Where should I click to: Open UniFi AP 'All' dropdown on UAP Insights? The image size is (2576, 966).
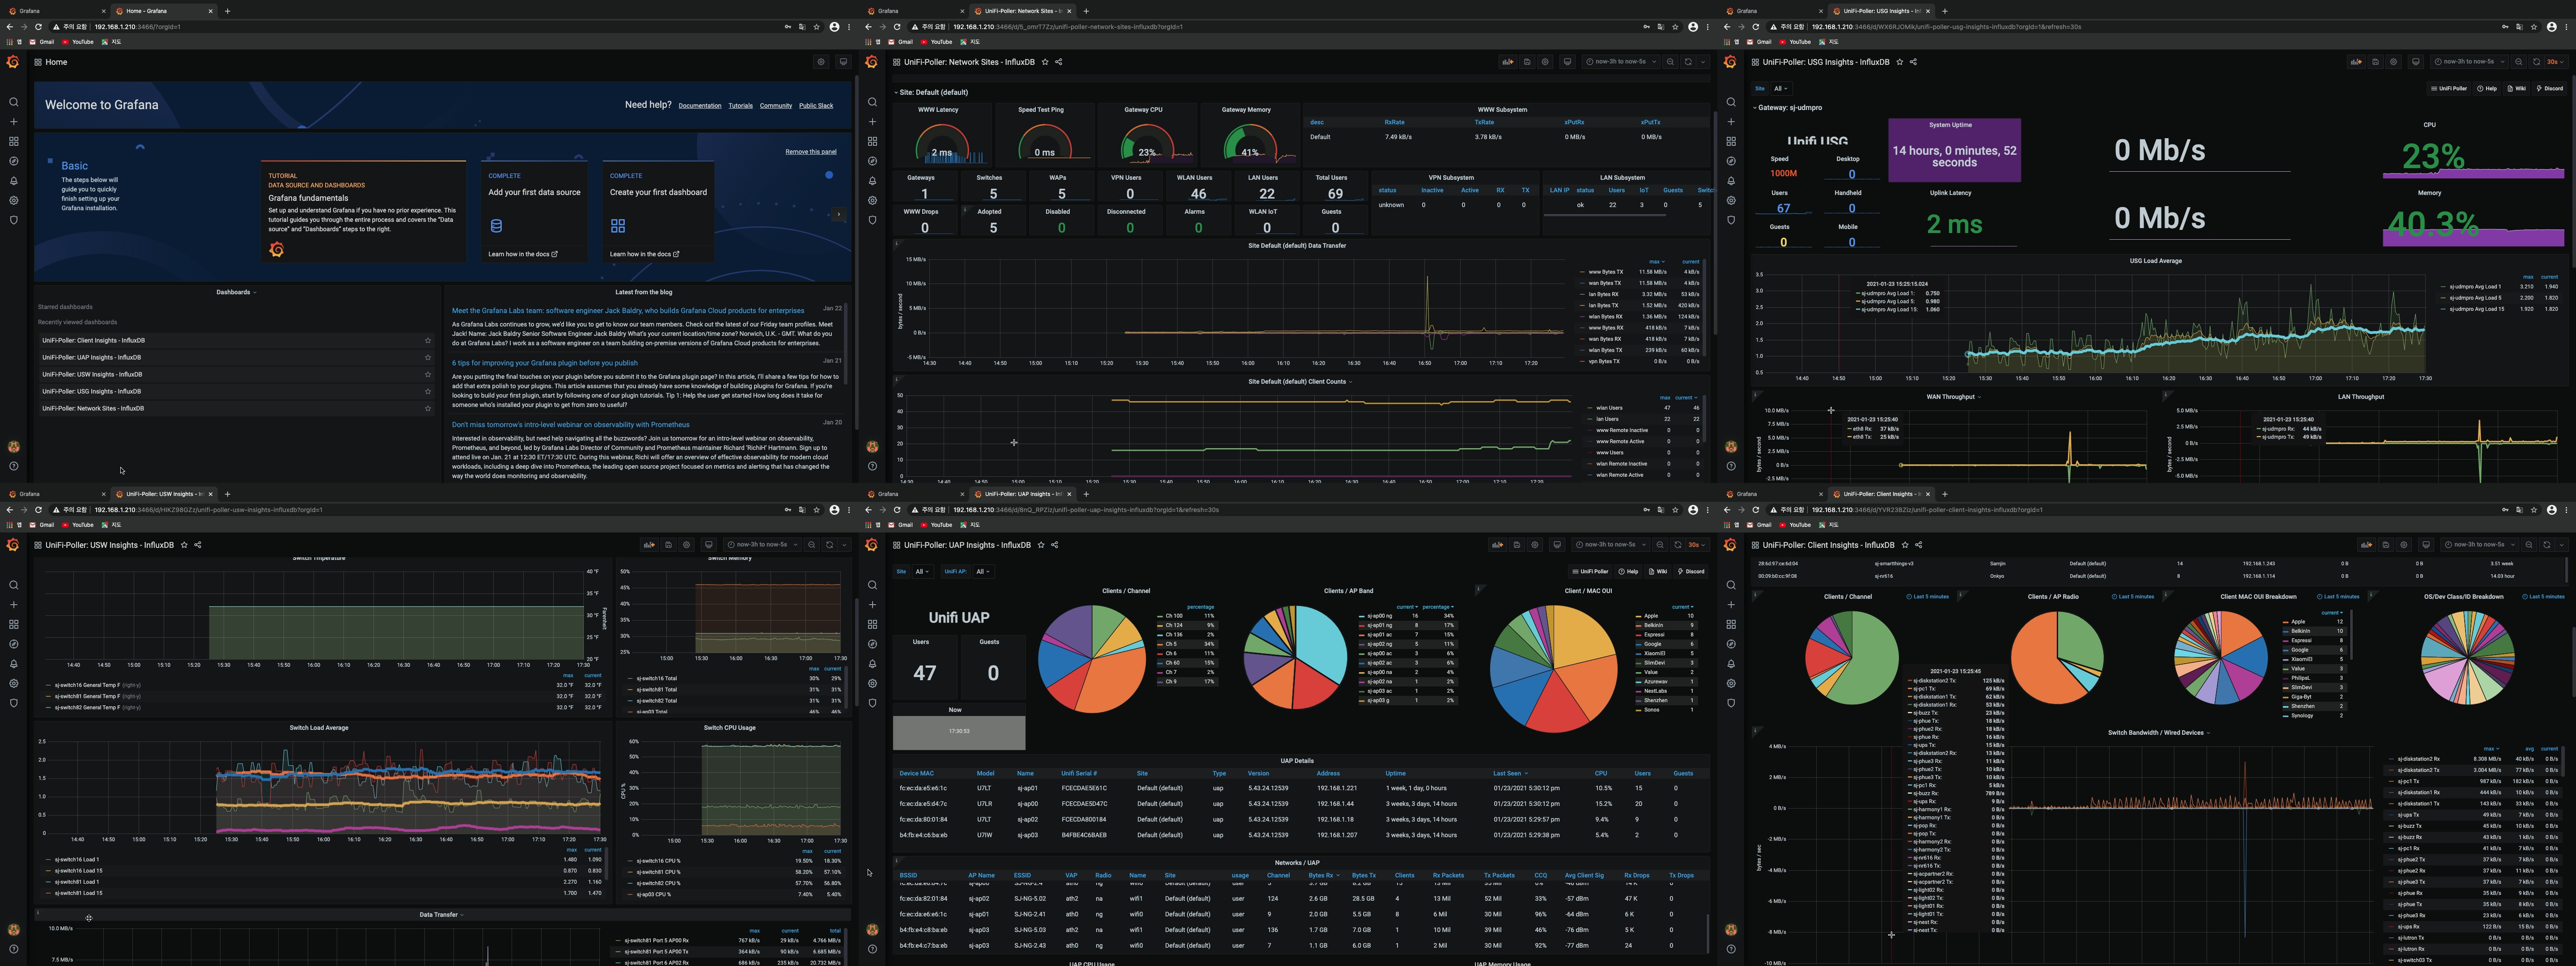982,572
